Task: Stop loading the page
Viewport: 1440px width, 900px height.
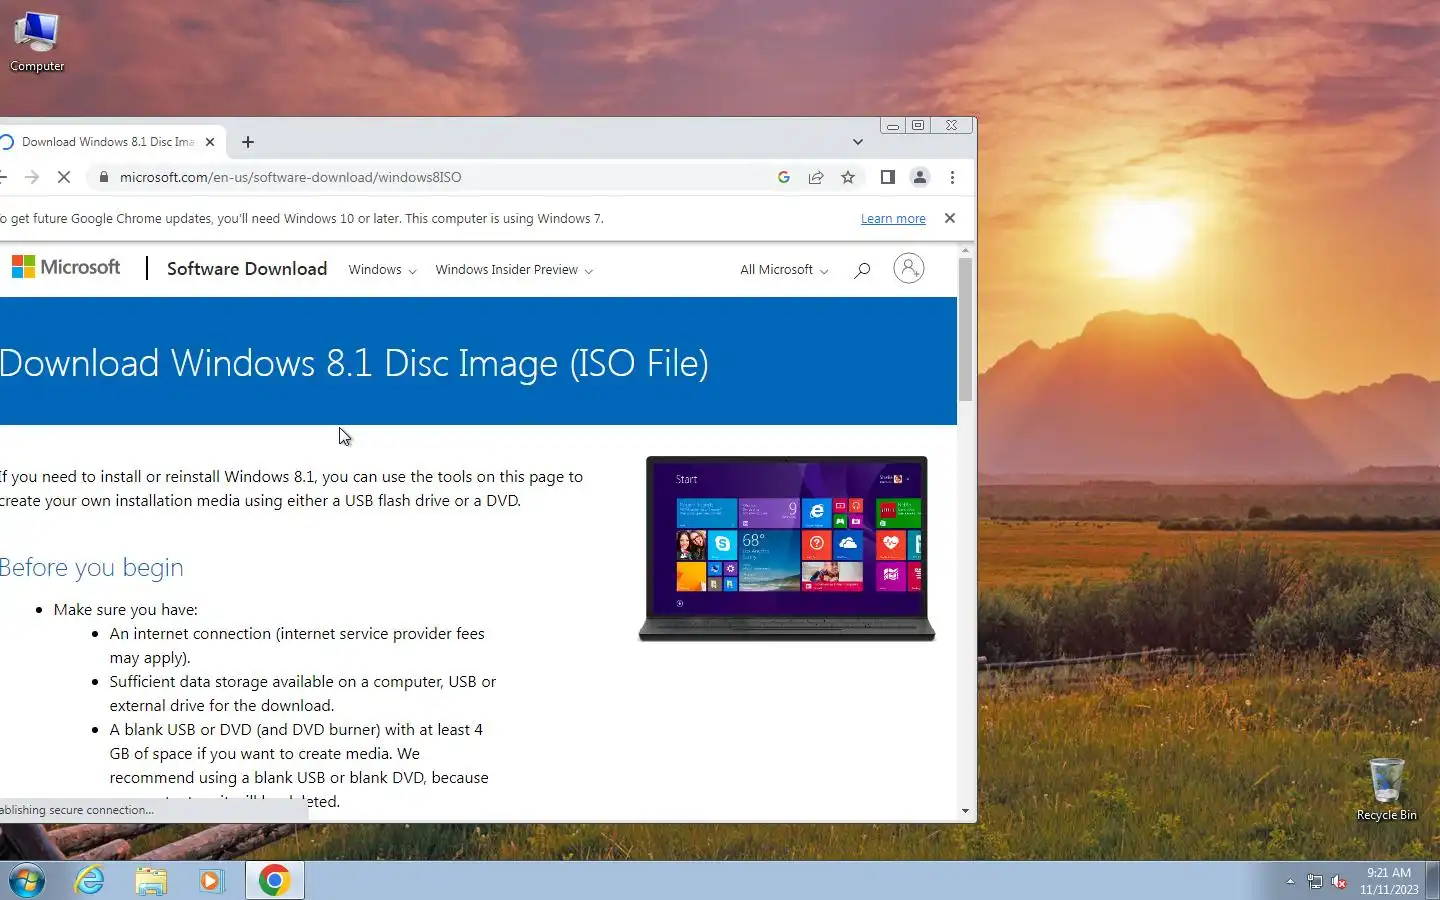Action: [63, 177]
